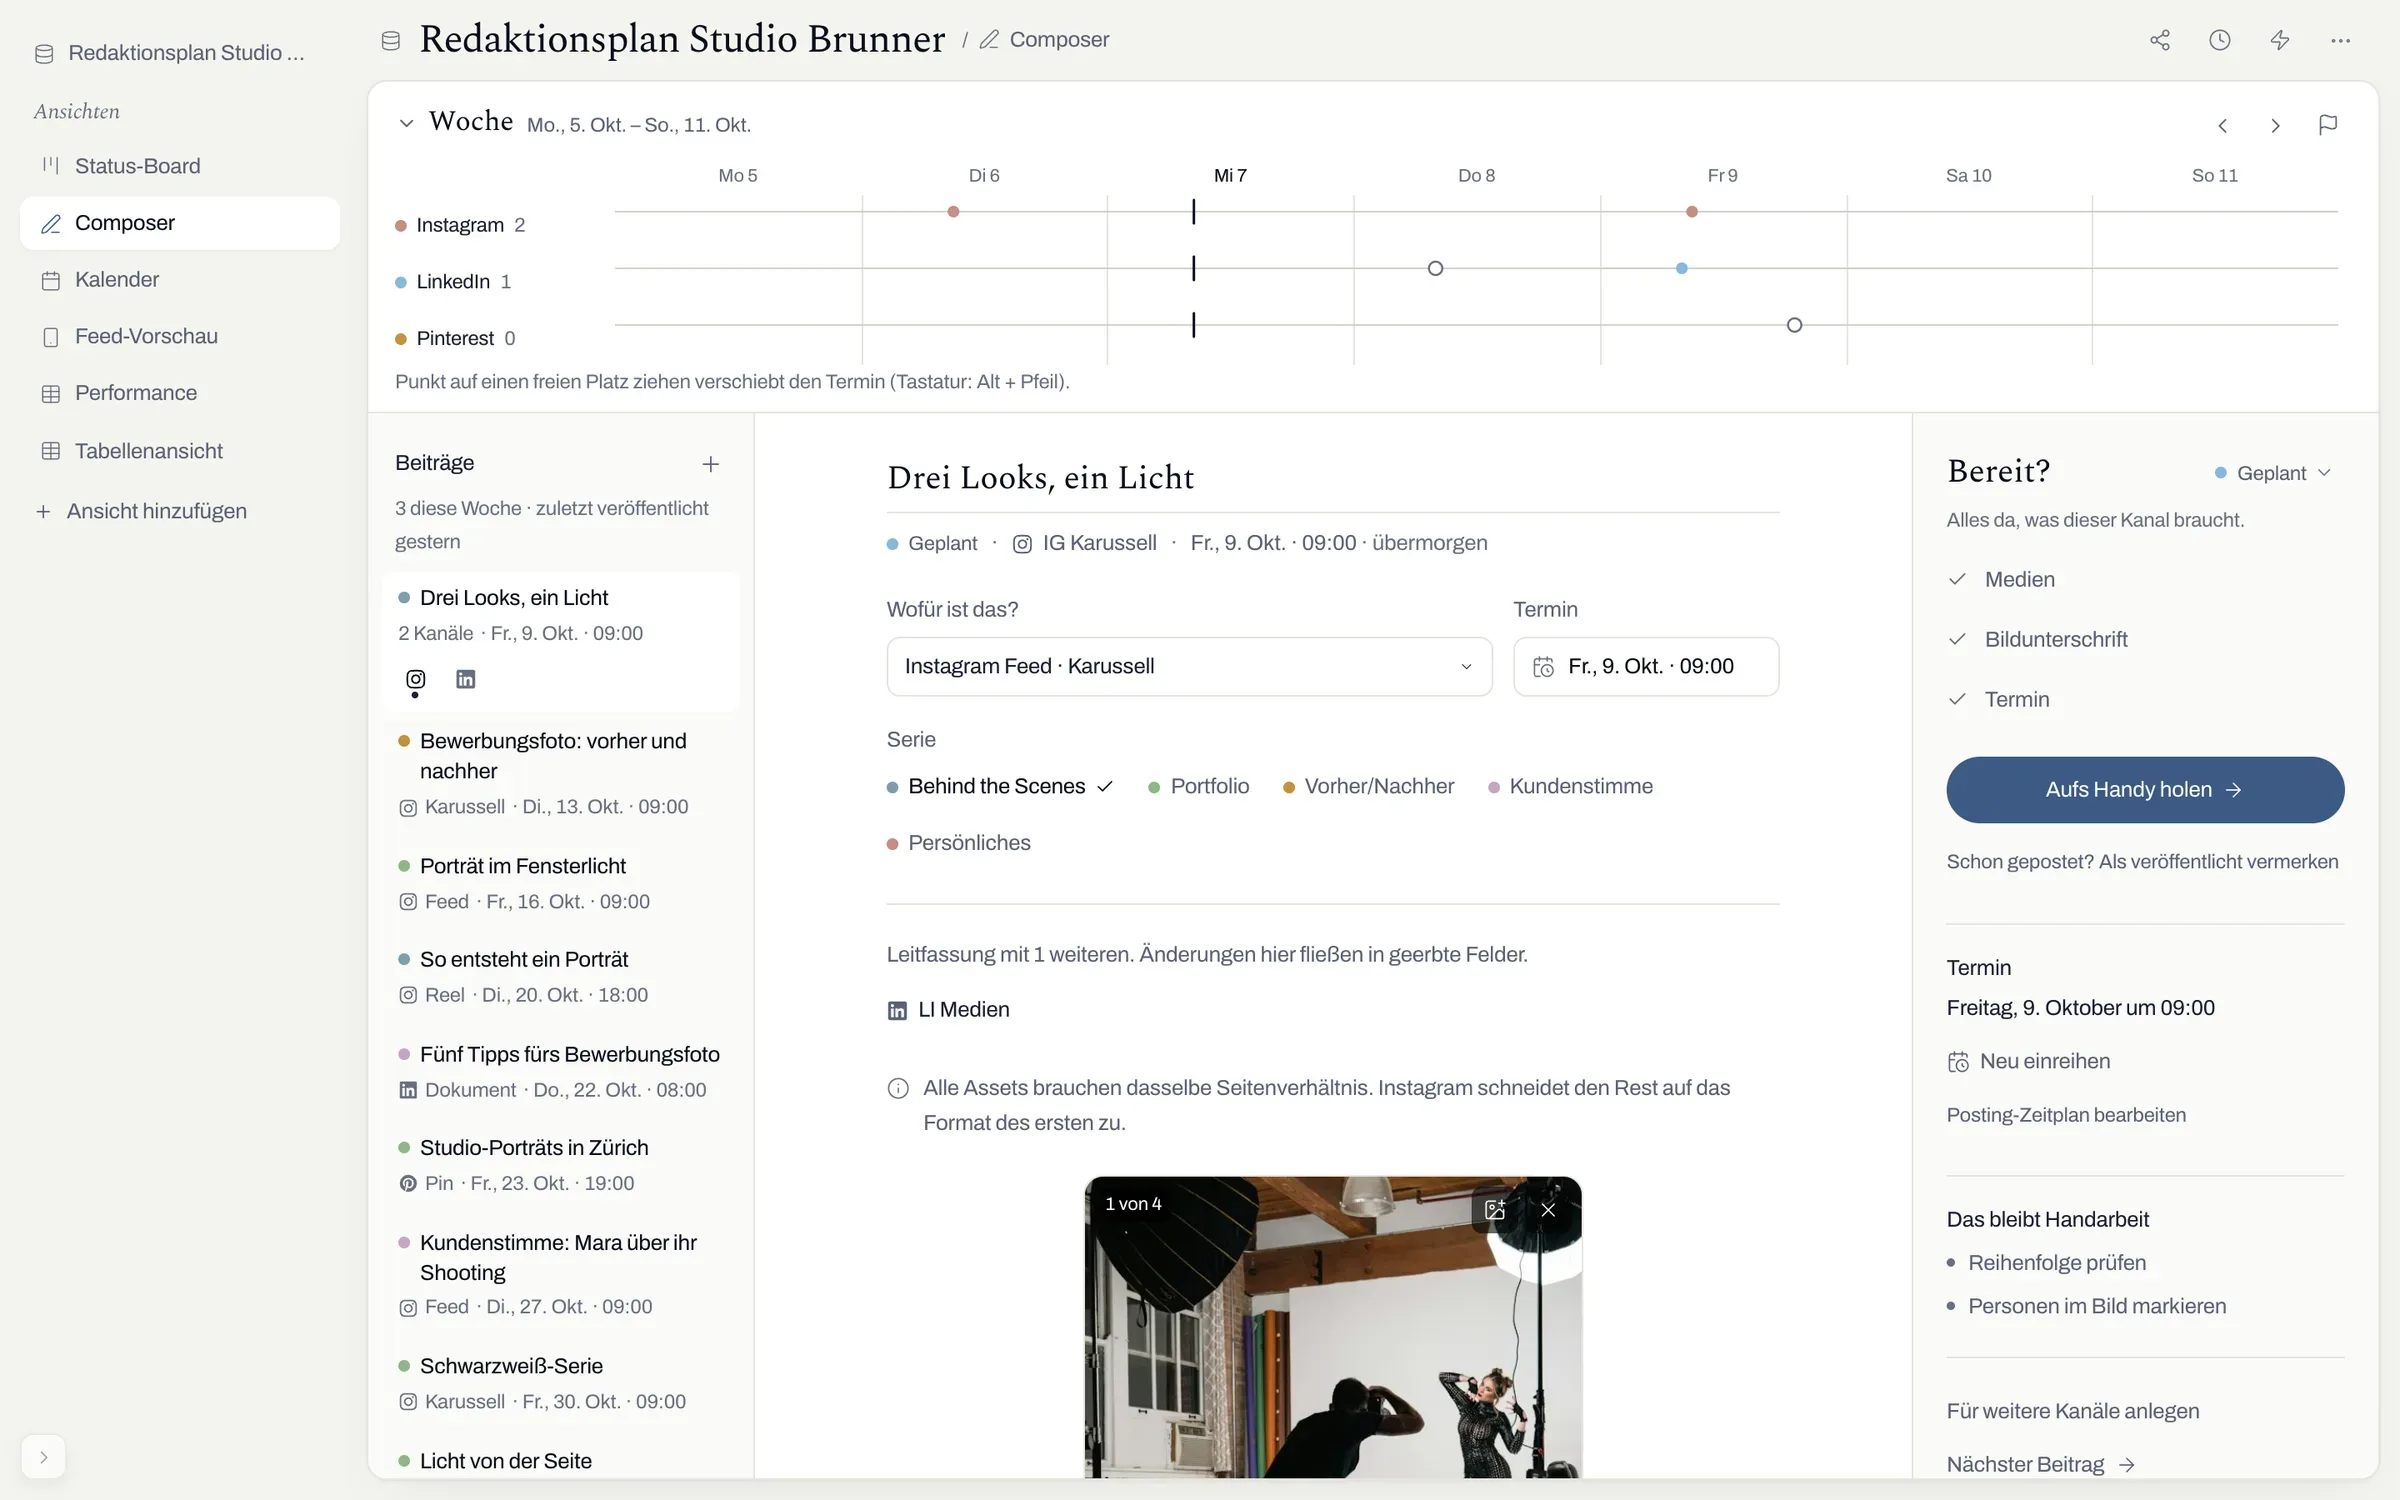Go to next week arrow

pyautogui.click(x=2275, y=125)
